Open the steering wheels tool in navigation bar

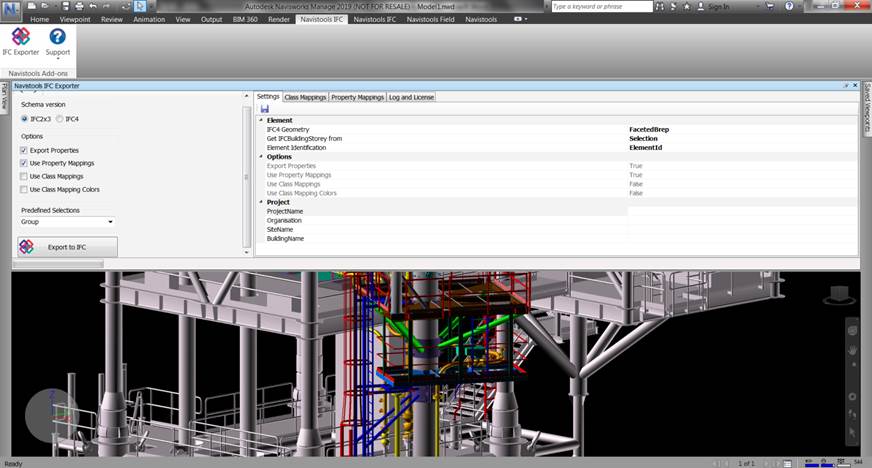coord(853,331)
